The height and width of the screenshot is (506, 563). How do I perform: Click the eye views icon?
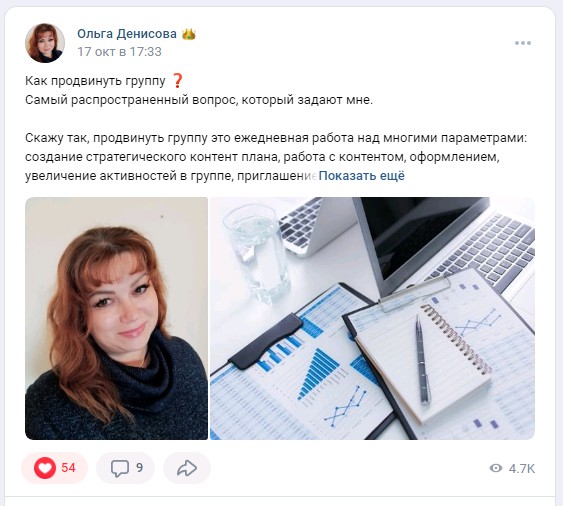point(496,468)
